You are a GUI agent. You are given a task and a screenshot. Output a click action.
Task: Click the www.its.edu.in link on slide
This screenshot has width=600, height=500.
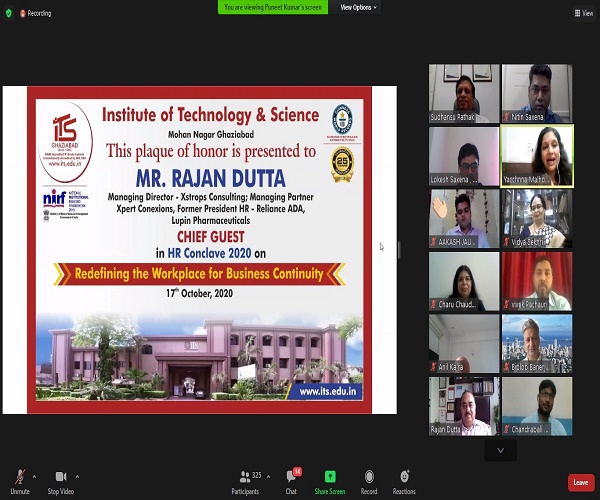pos(328,392)
